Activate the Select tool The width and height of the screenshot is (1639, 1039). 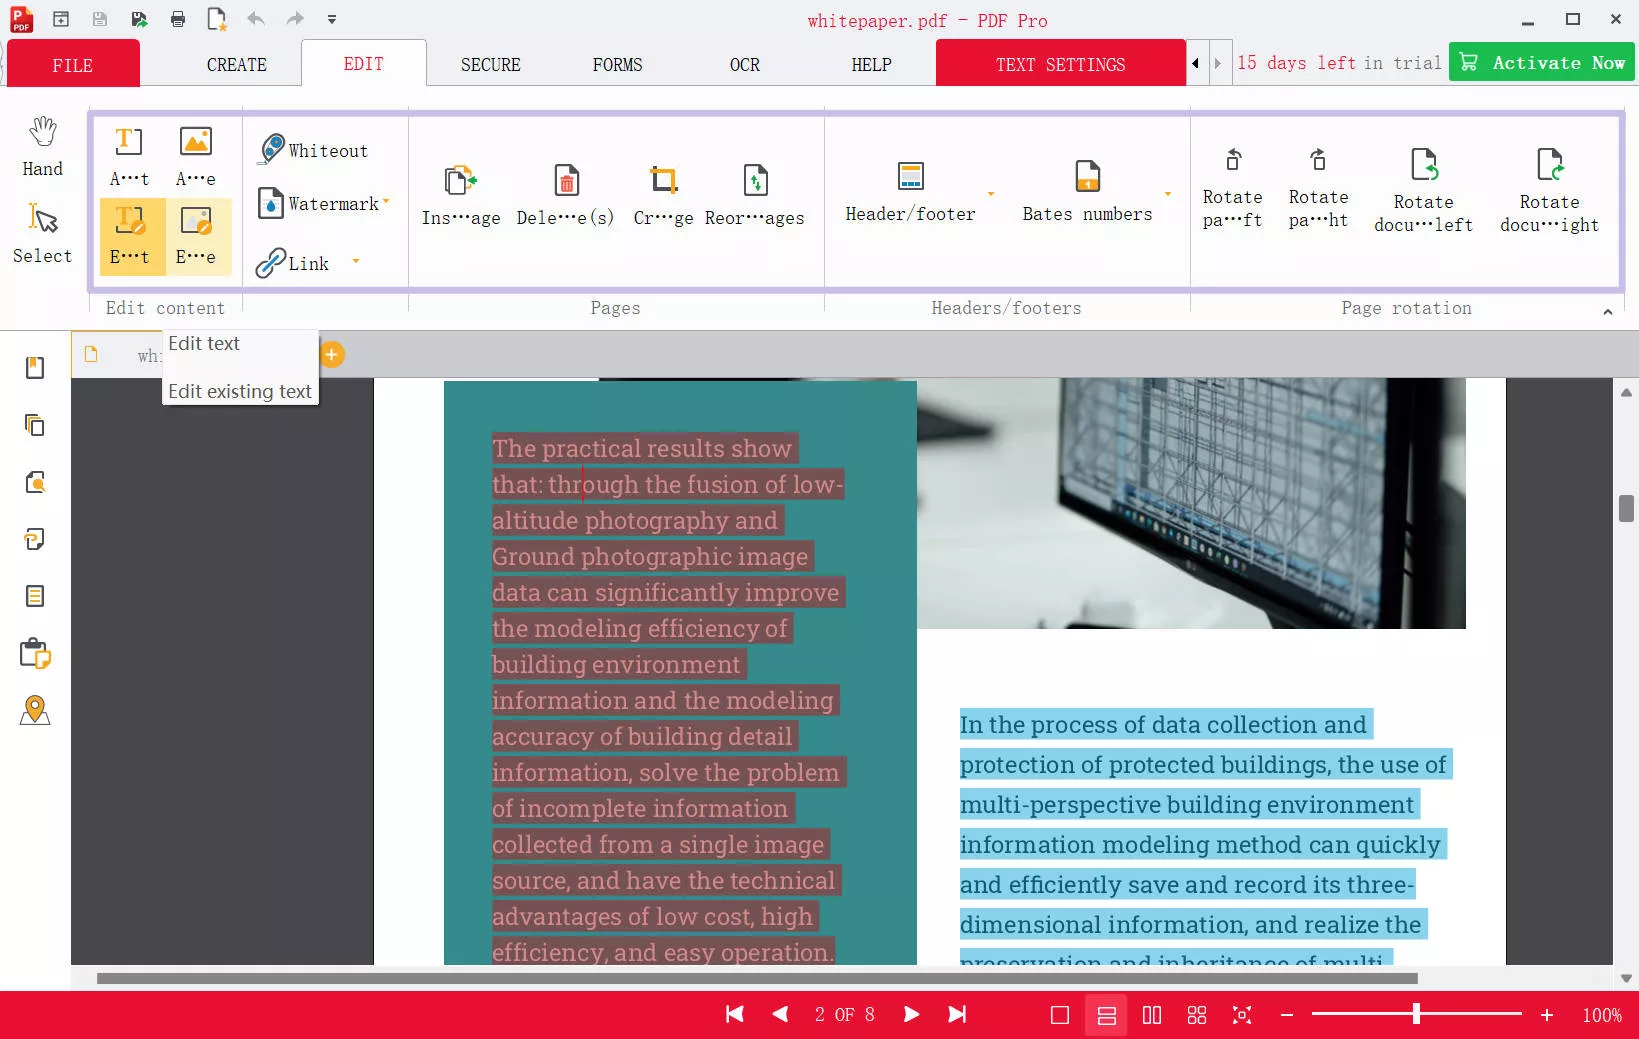click(42, 234)
